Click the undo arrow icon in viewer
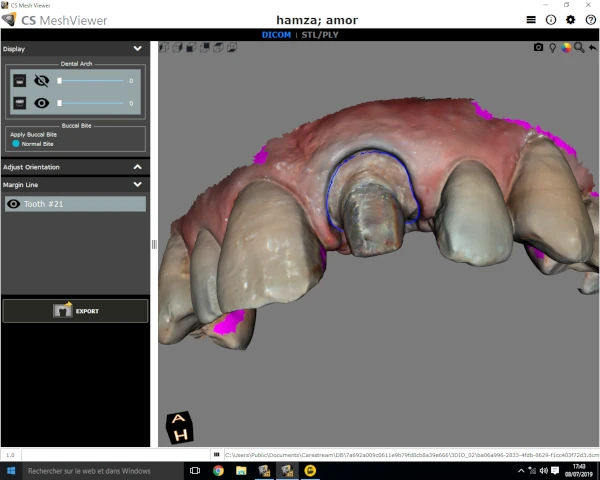This screenshot has width=600, height=480. pyautogui.click(x=592, y=47)
